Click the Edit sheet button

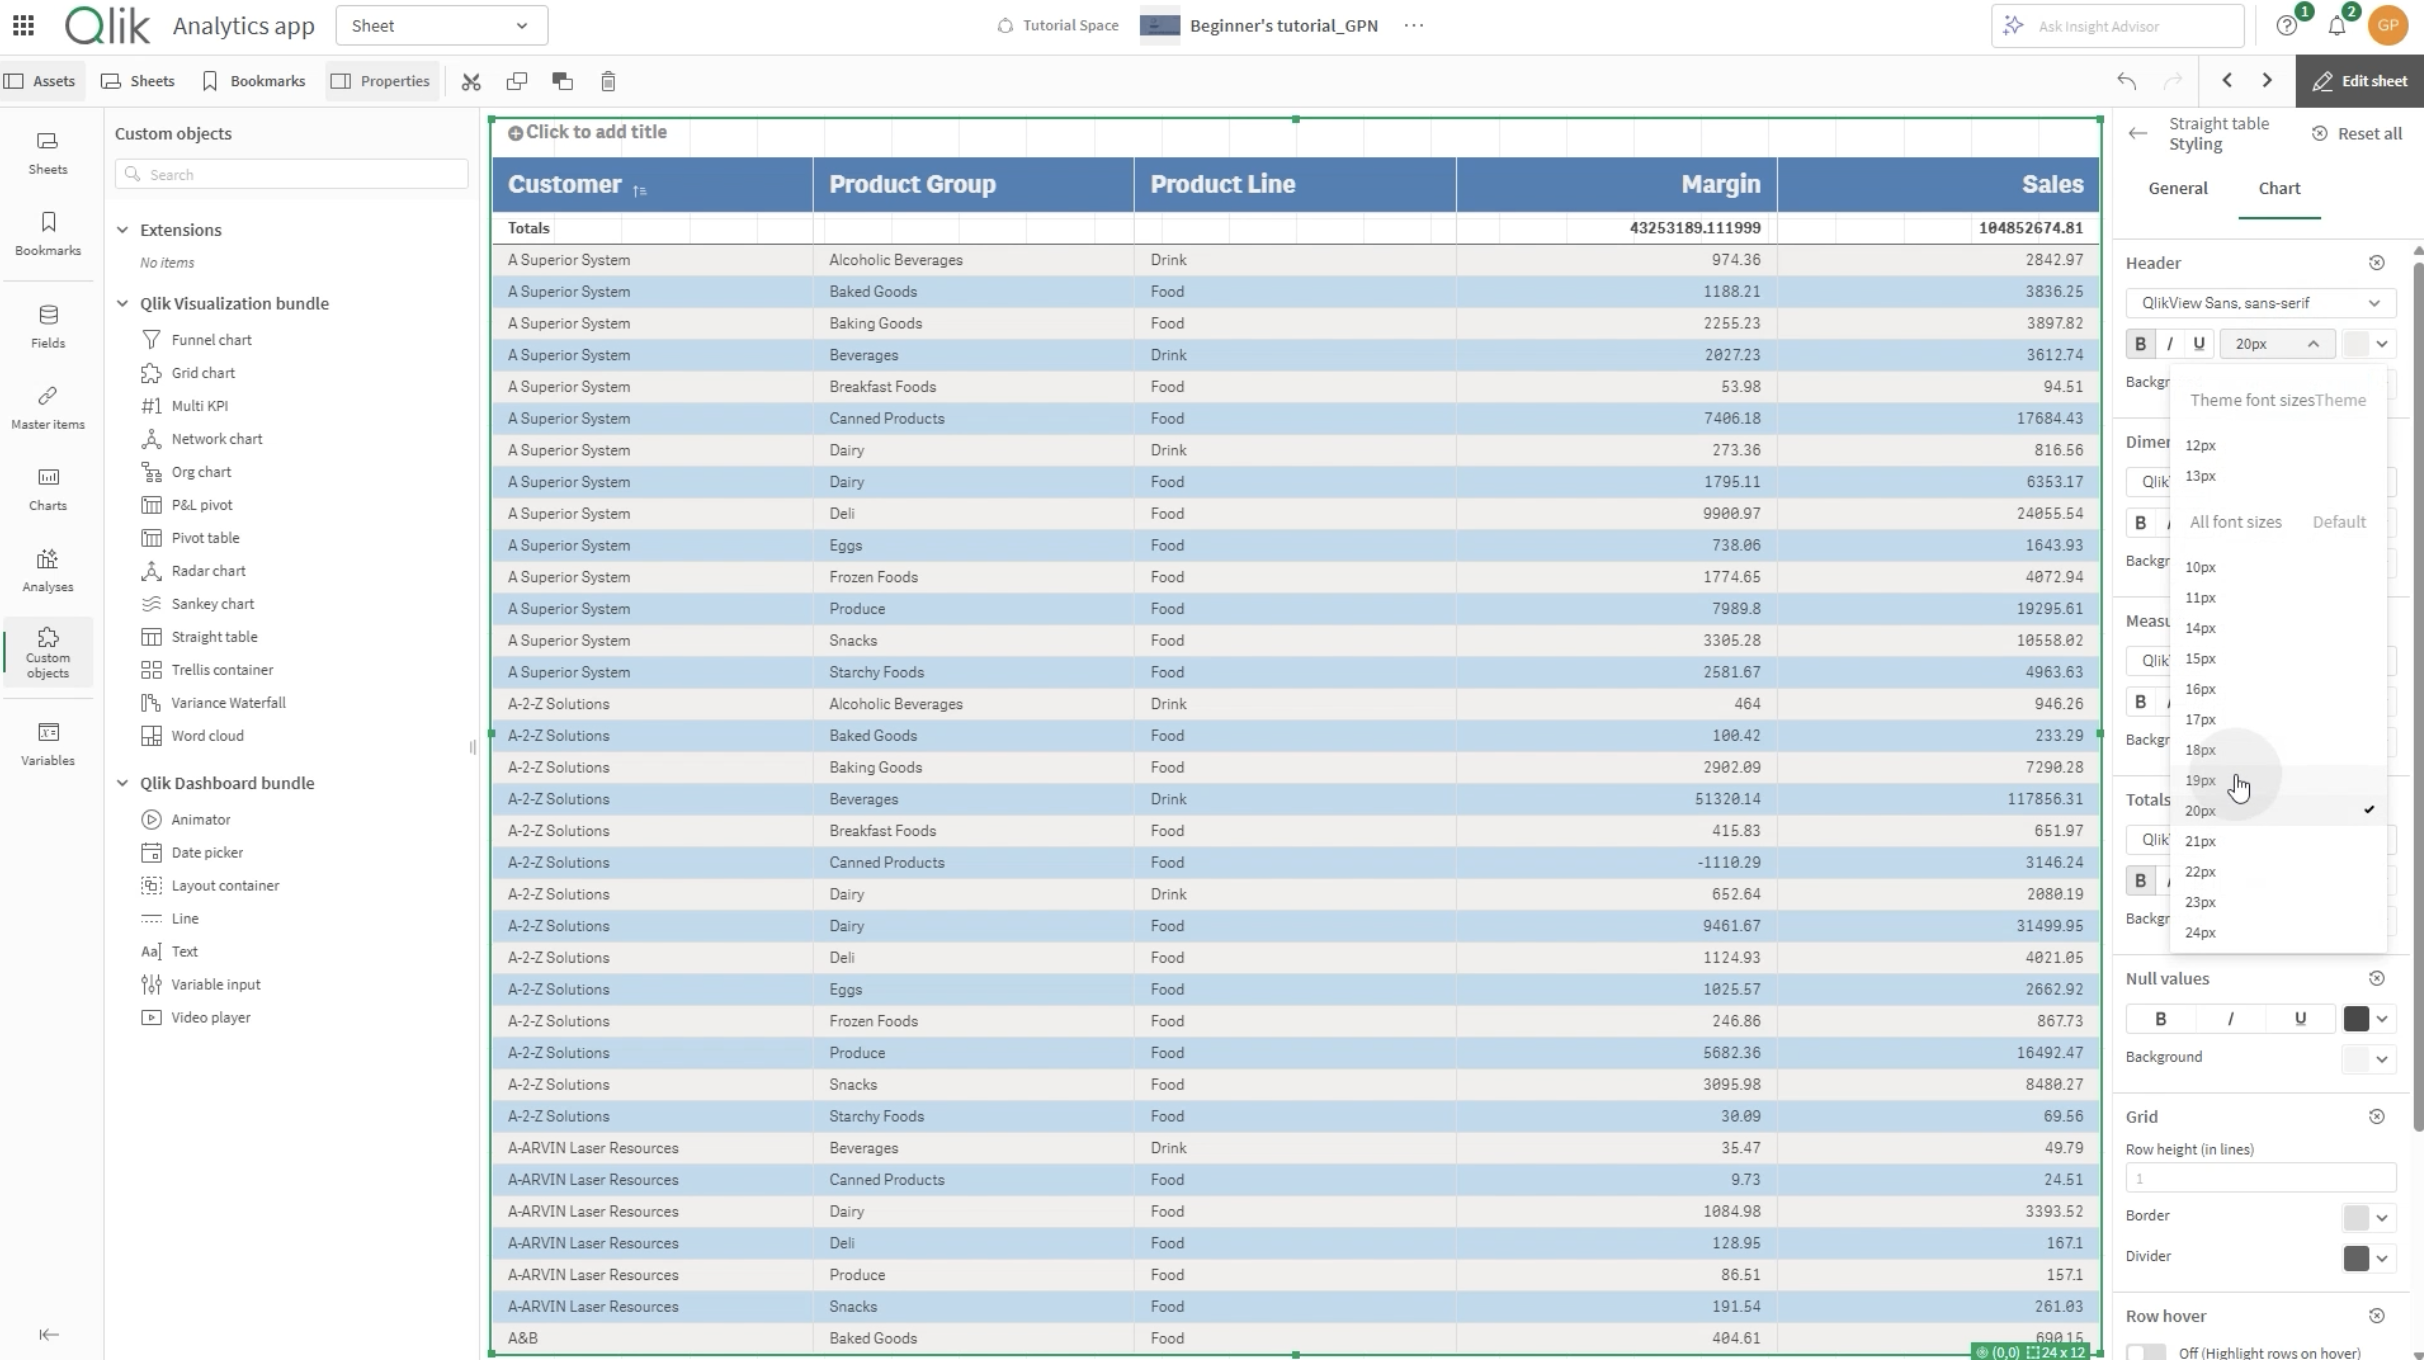coord(2359,81)
